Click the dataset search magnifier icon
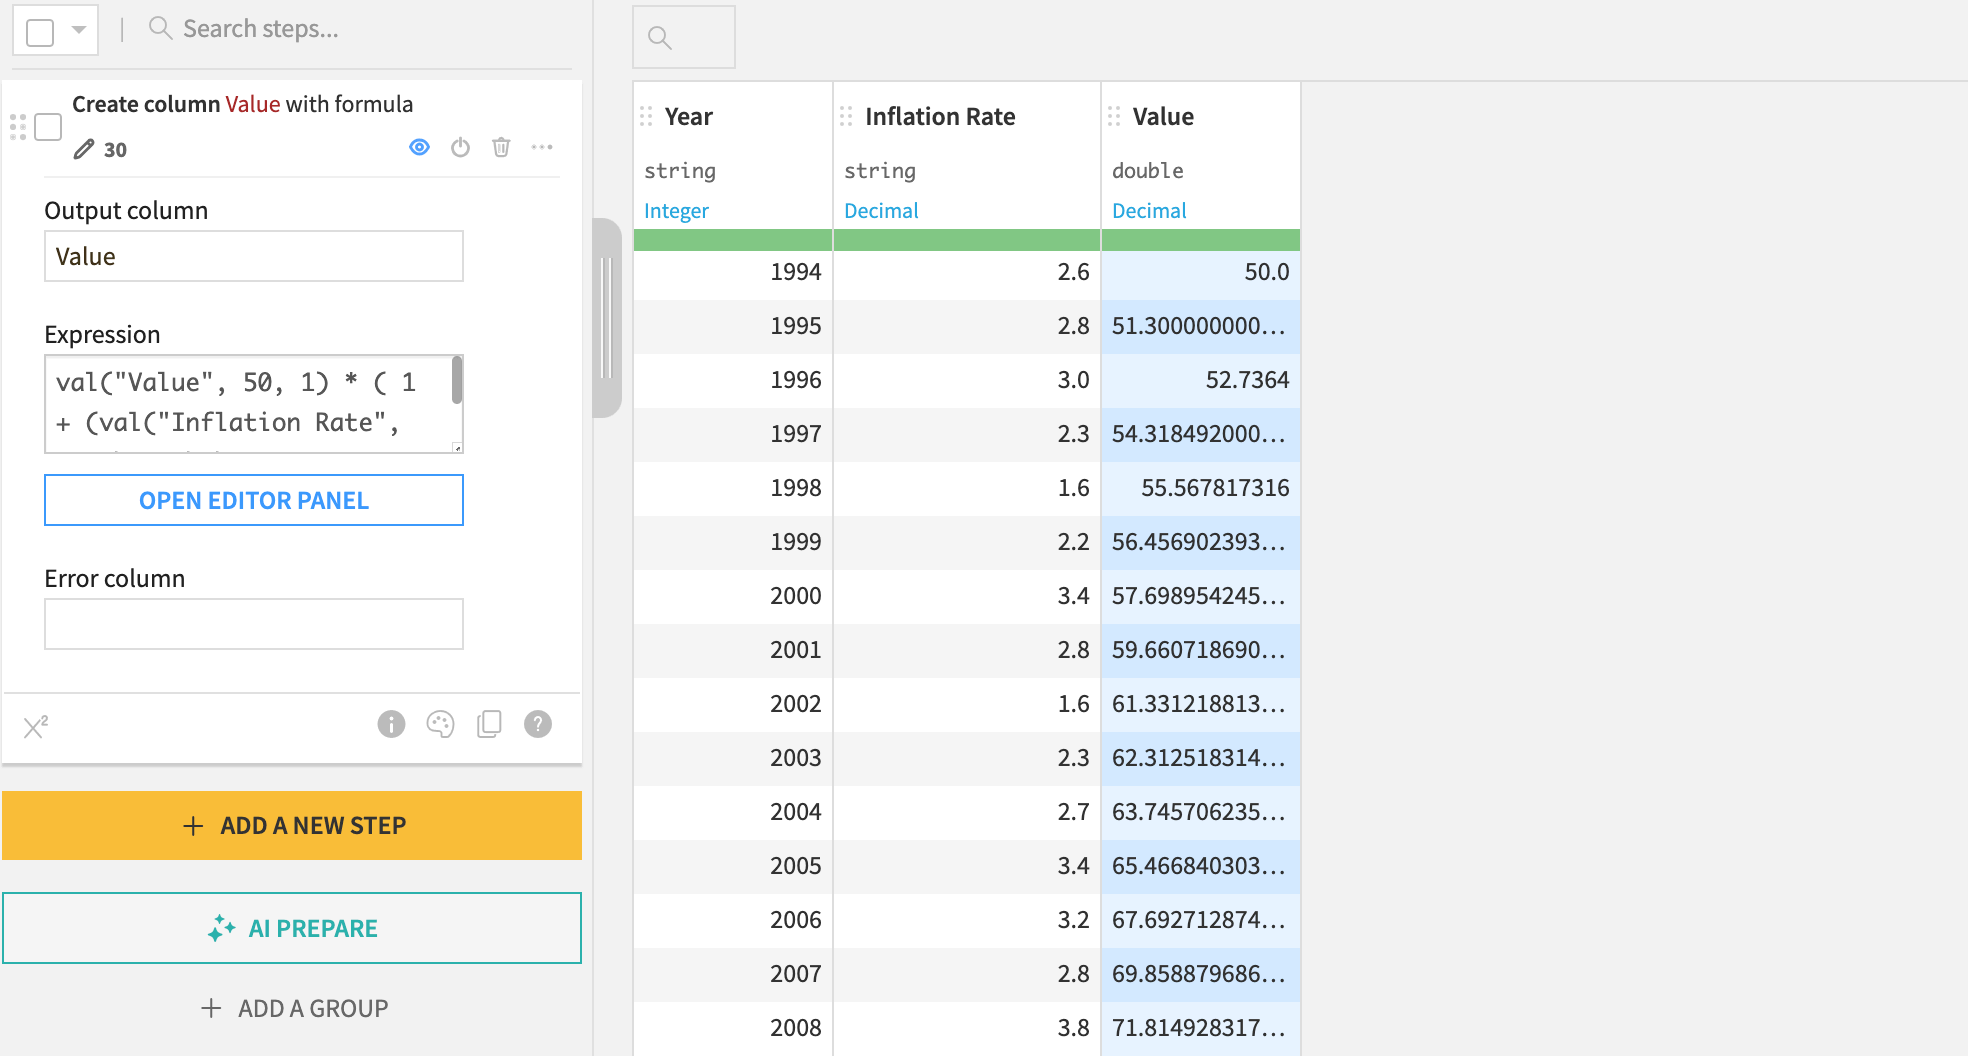 tap(659, 38)
